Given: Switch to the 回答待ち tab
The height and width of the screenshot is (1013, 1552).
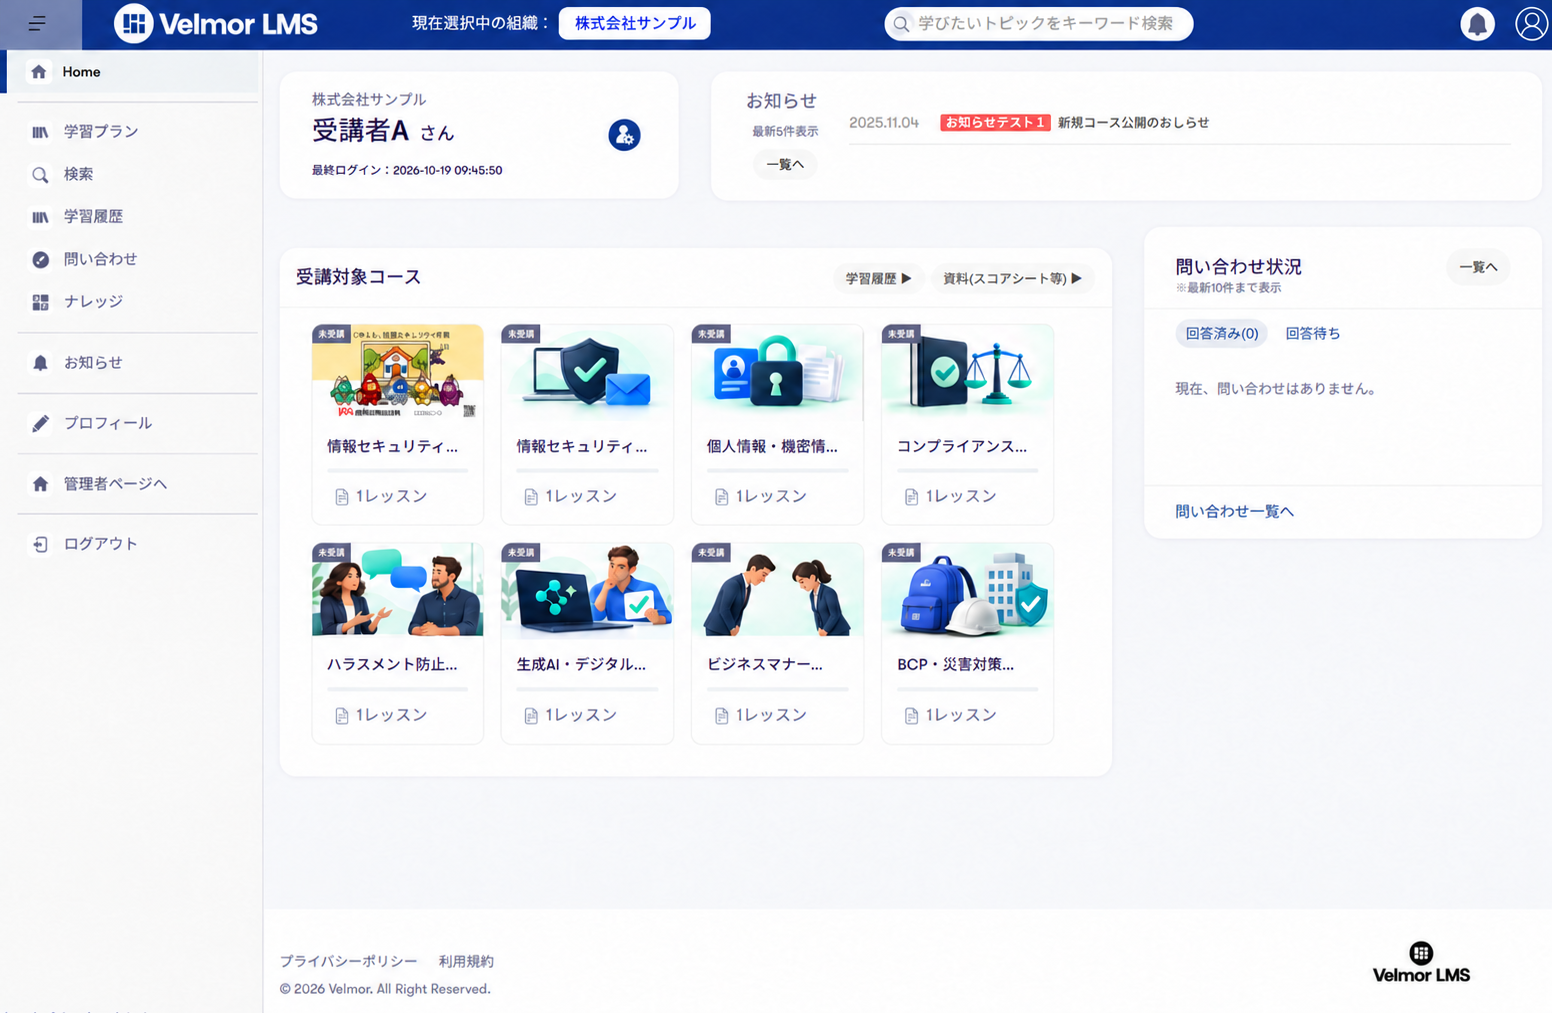Looking at the screenshot, I should pyautogui.click(x=1313, y=333).
